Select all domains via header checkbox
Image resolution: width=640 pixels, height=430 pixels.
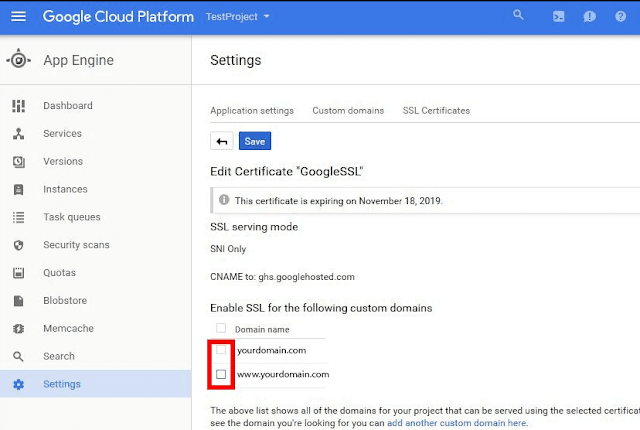pyautogui.click(x=221, y=328)
